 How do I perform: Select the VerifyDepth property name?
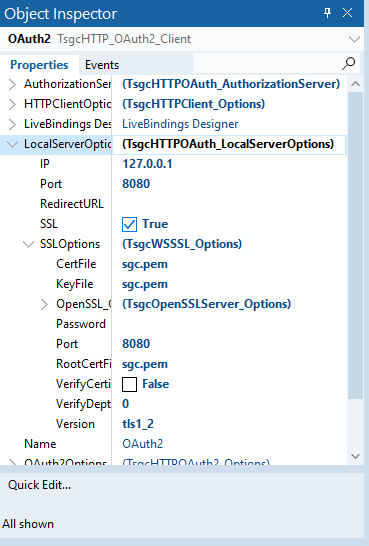point(84,404)
